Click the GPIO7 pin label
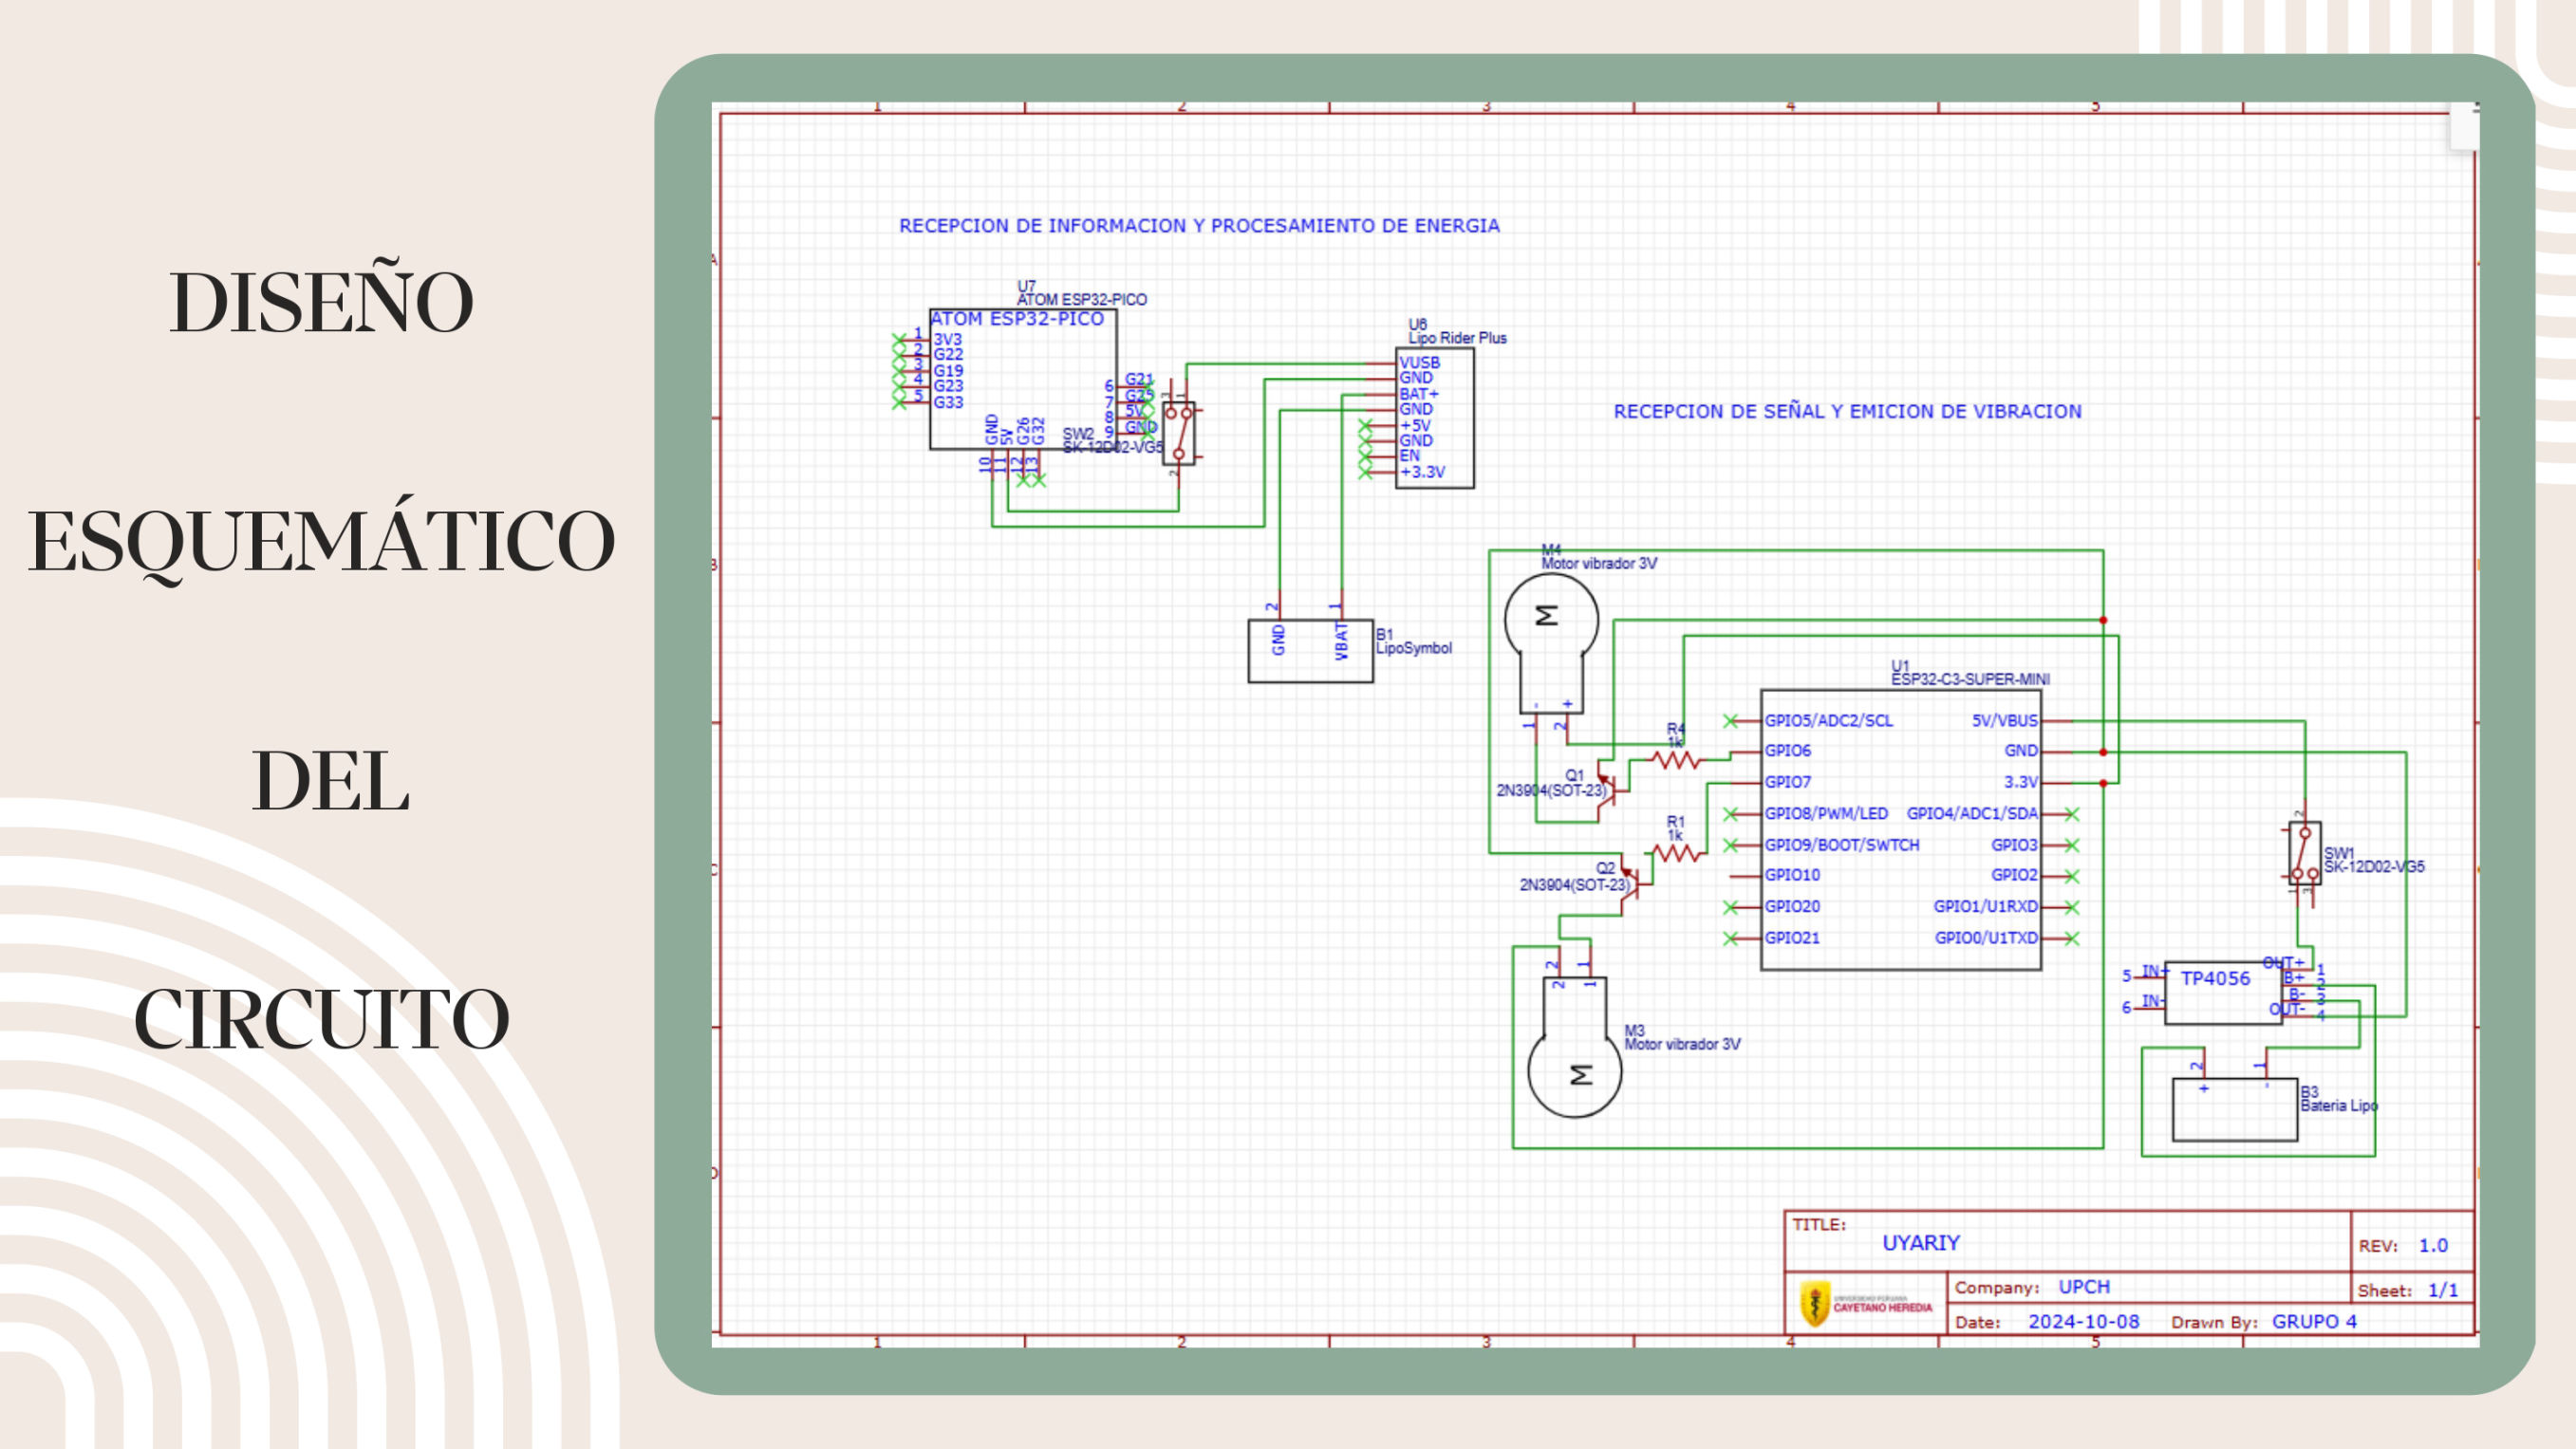 tap(1787, 781)
